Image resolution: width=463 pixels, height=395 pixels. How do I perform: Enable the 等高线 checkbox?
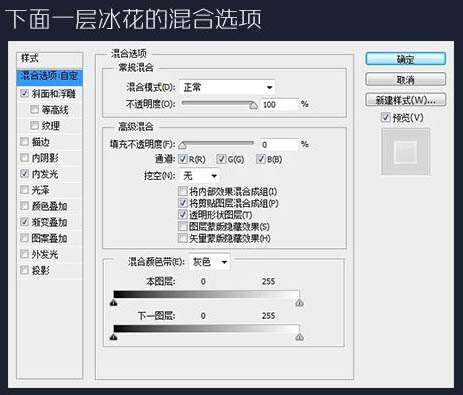pyautogui.click(x=34, y=110)
